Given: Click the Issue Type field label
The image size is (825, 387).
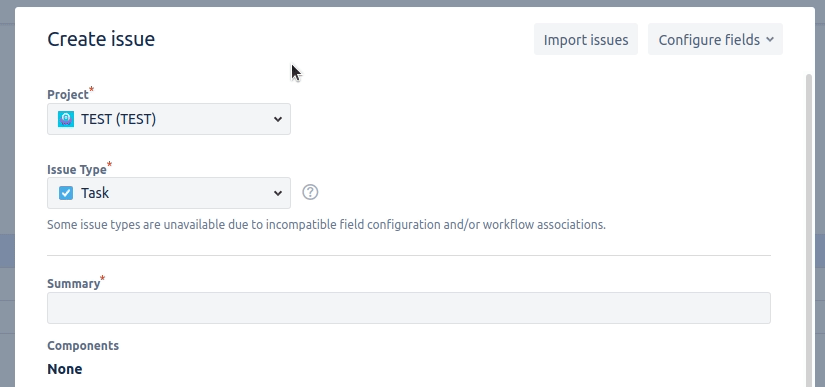Looking at the screenshot, I should (x=77, y=169).
